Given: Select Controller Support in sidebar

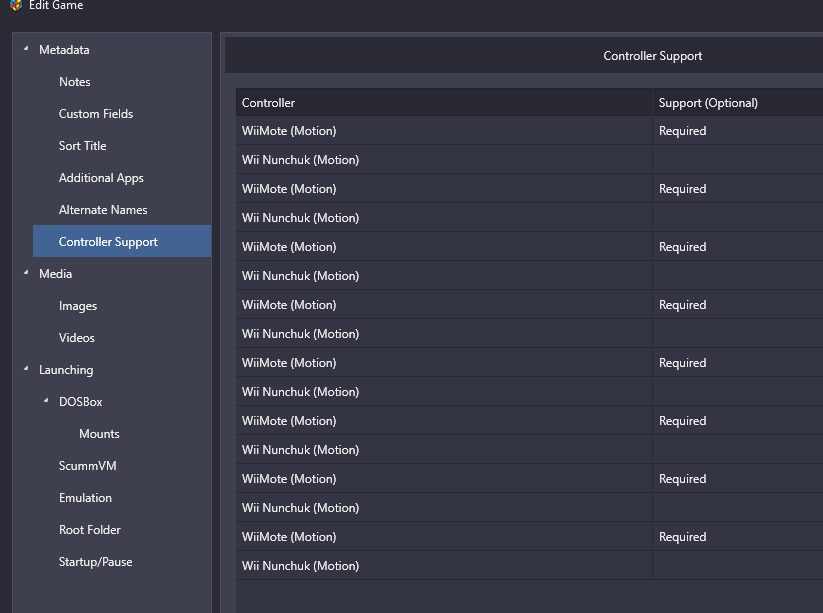Looking at the screenshot, I should tap(122, 241).
